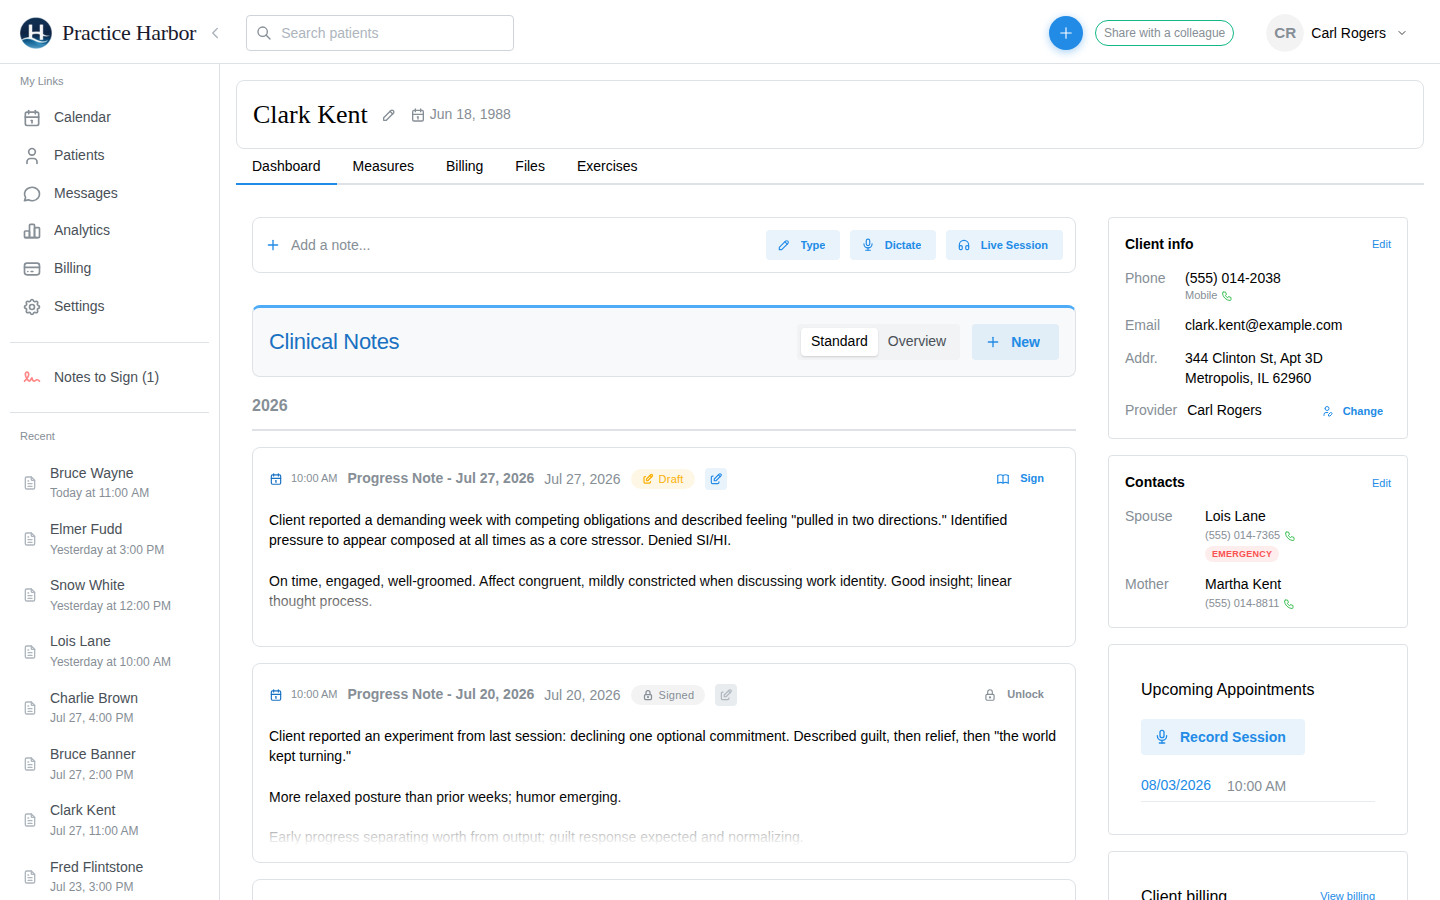This screenshot has height=900, width=1440.
Task: Share with a colleague
Action: (1164, 33)
